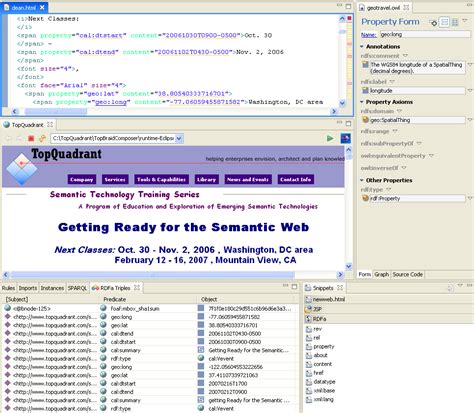Viewport: 474px width, 413px height.
Task: Select the -122.05604553222656 object cell
Action: 235,367
